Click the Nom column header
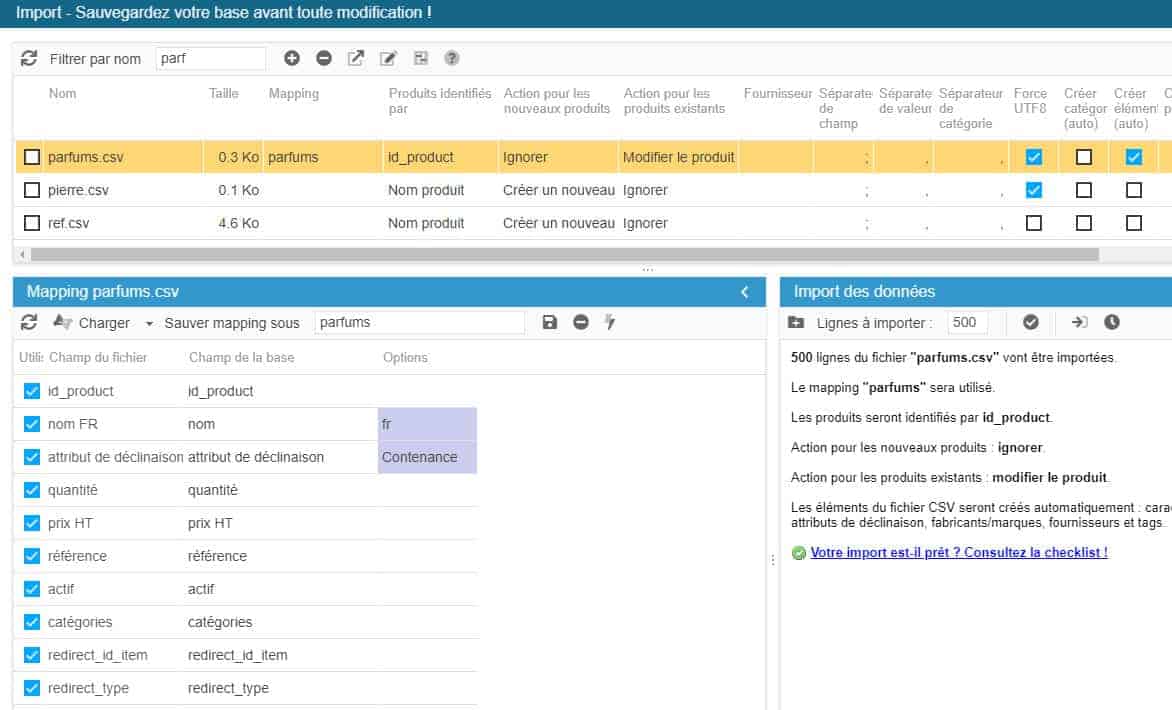Viewport: 1172px width, 710px height. point(62,93)
